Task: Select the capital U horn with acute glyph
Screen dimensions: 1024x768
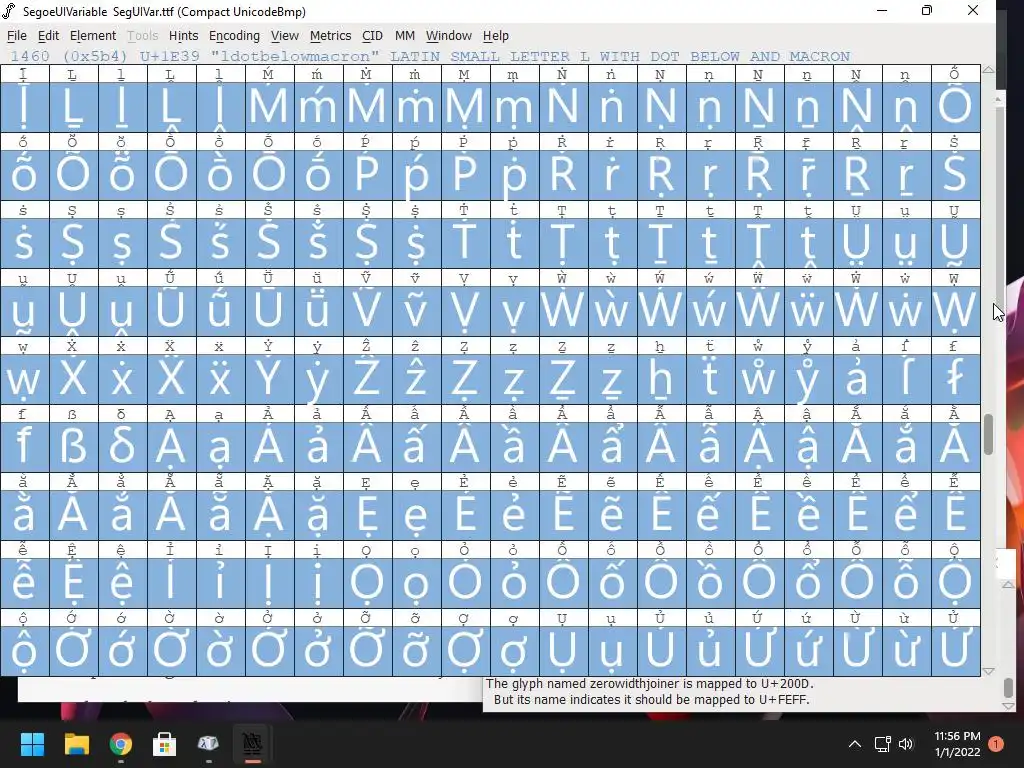Action: (x=758, y=650)
